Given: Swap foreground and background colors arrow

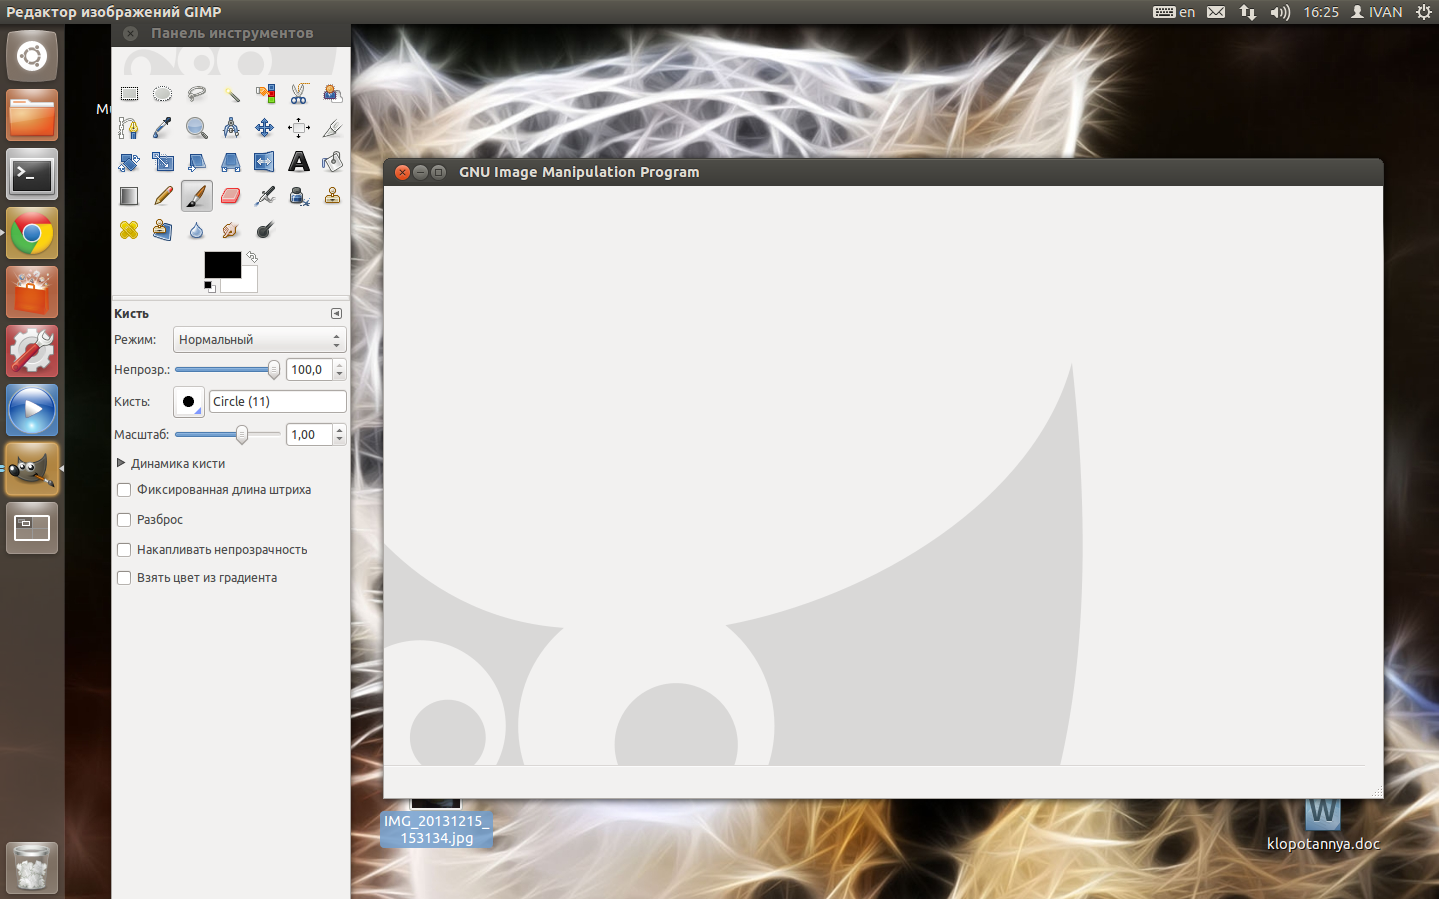Looking at the screenshot, I should click(252, 257).
